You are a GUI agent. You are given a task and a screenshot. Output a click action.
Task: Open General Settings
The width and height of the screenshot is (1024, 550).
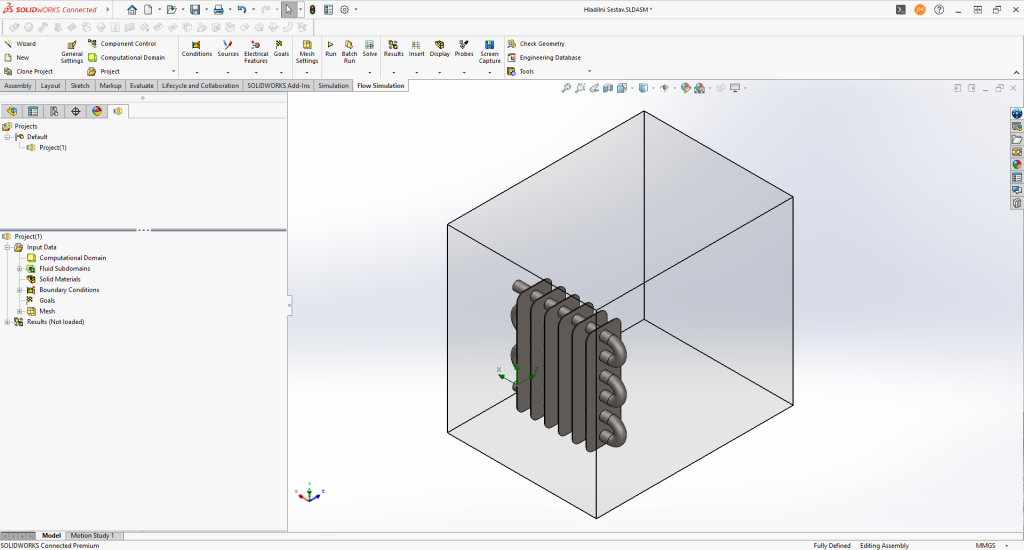(72, 53)
